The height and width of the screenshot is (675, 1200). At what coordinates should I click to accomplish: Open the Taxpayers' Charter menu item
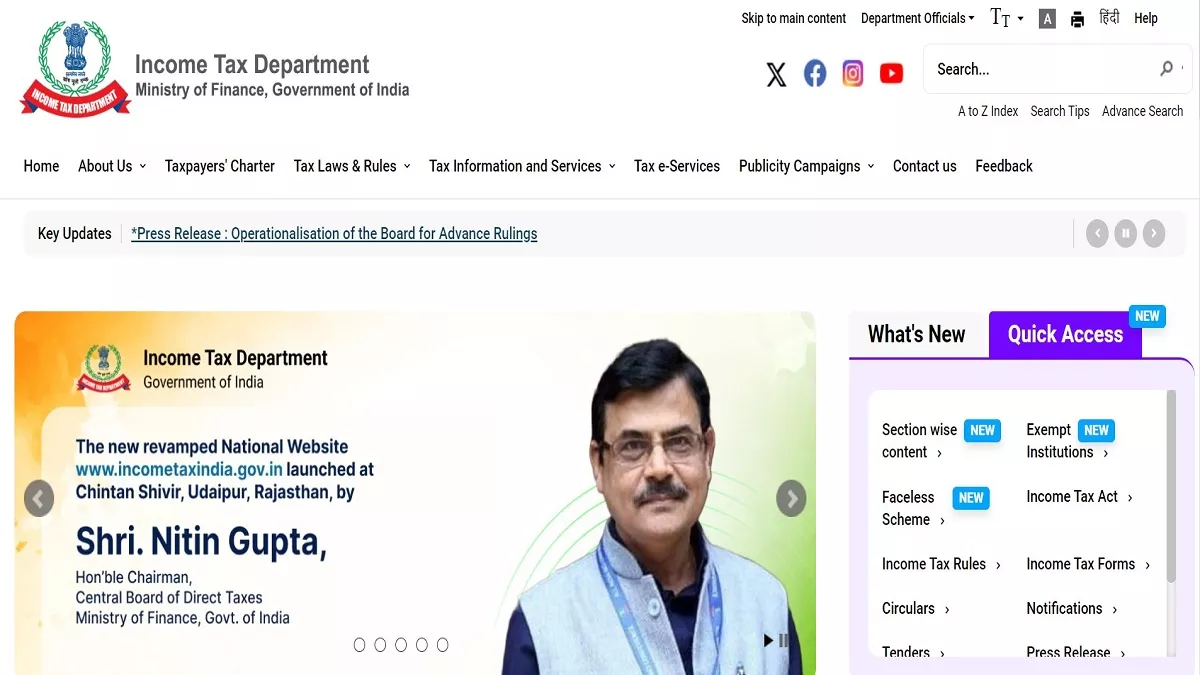219,166
